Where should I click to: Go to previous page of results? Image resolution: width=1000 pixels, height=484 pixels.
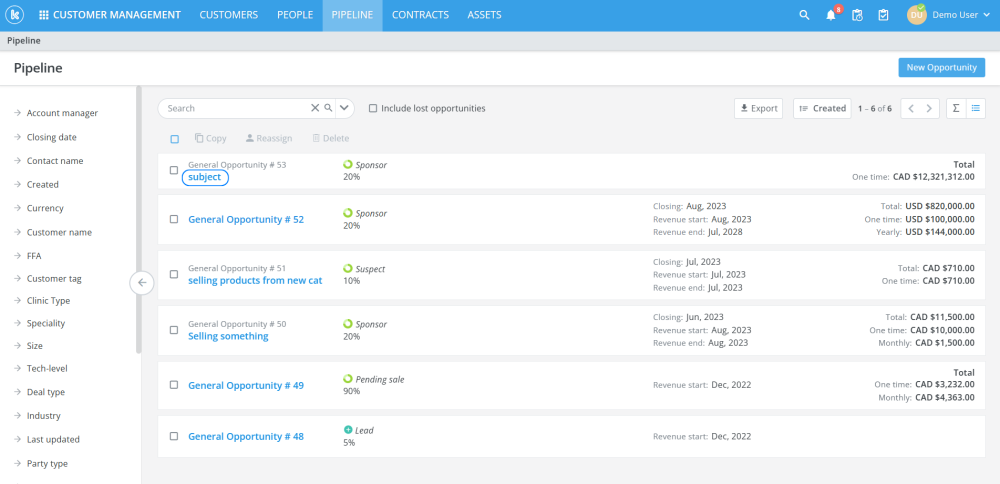click(x=911, y=108)
